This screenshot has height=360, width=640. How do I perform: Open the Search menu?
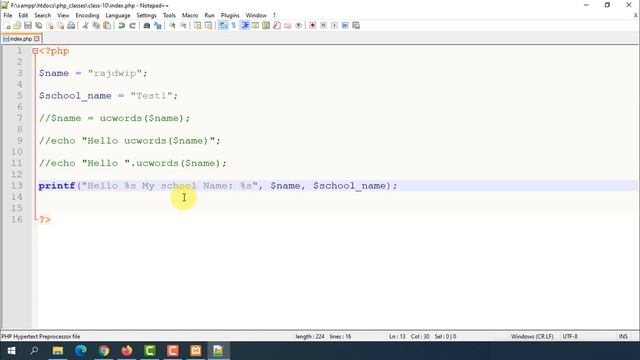42,15
